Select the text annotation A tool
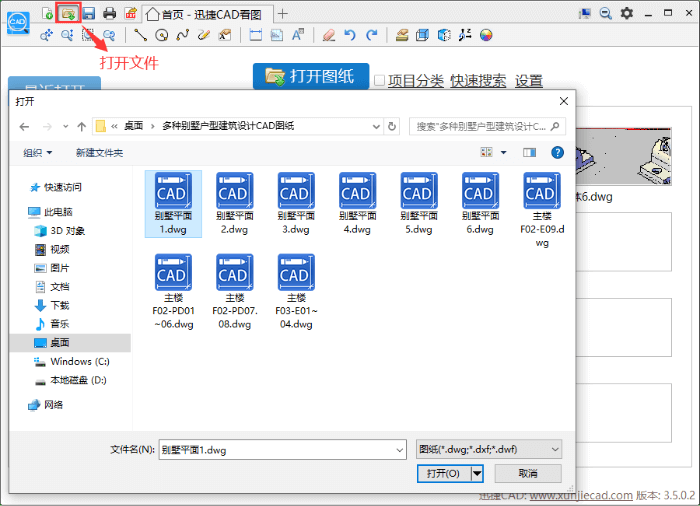The width and height of the screenshot is (700, 506). point(298,35)
